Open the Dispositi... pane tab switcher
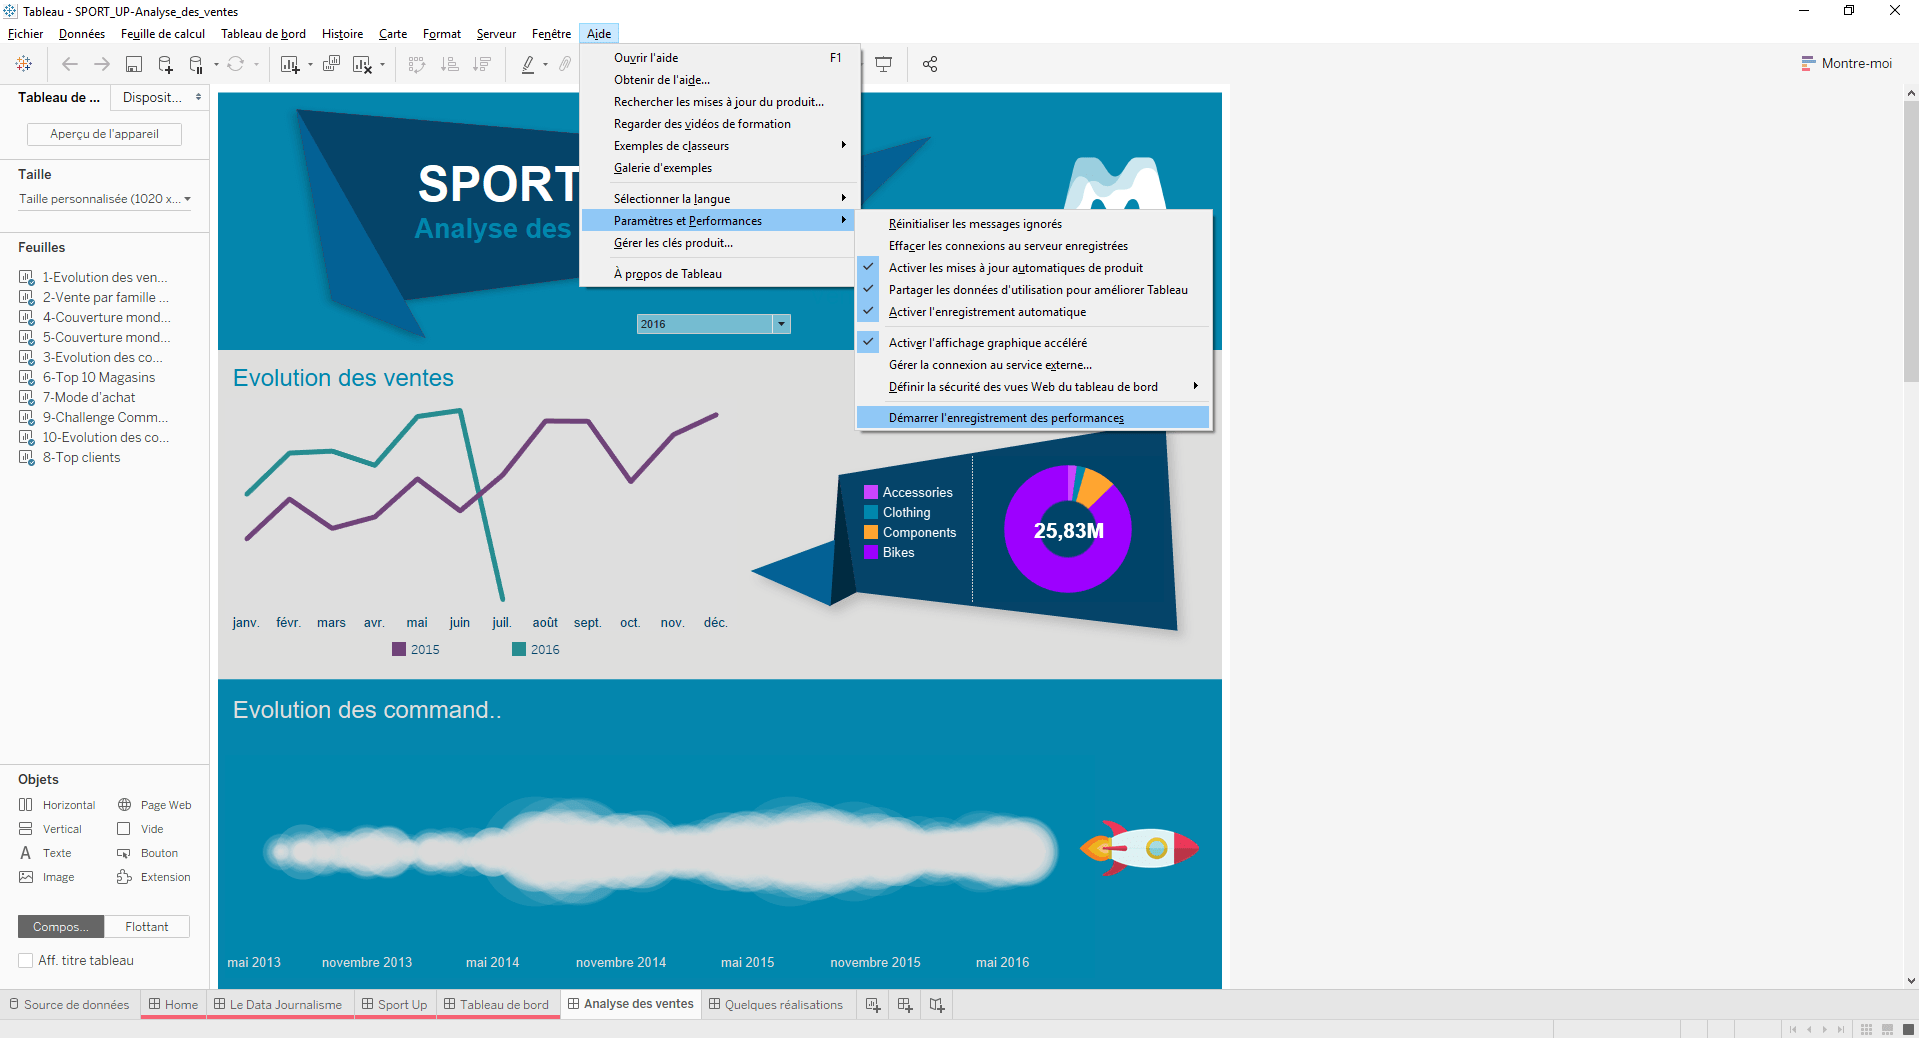Screen dimensions: 1919x1038 (x=160, y=97)
